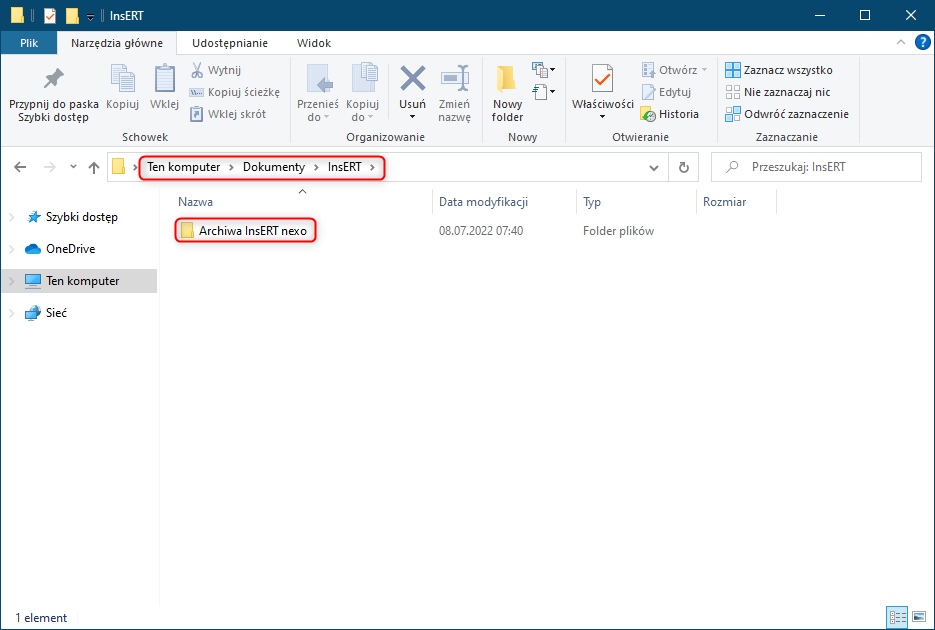Screen dimensions: 935x630
Task: Switch to Udostępnianie tab
Action: (x=230, y=43)
